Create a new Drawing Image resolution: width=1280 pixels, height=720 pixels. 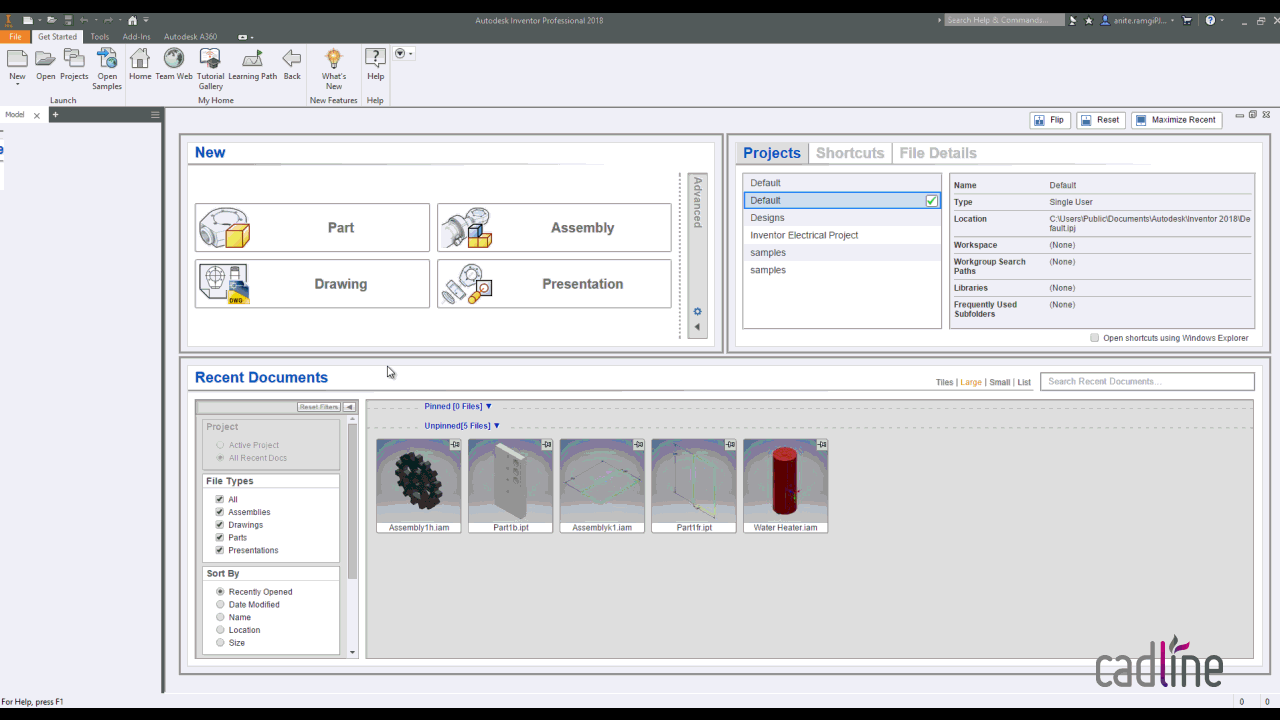[312, 284]
